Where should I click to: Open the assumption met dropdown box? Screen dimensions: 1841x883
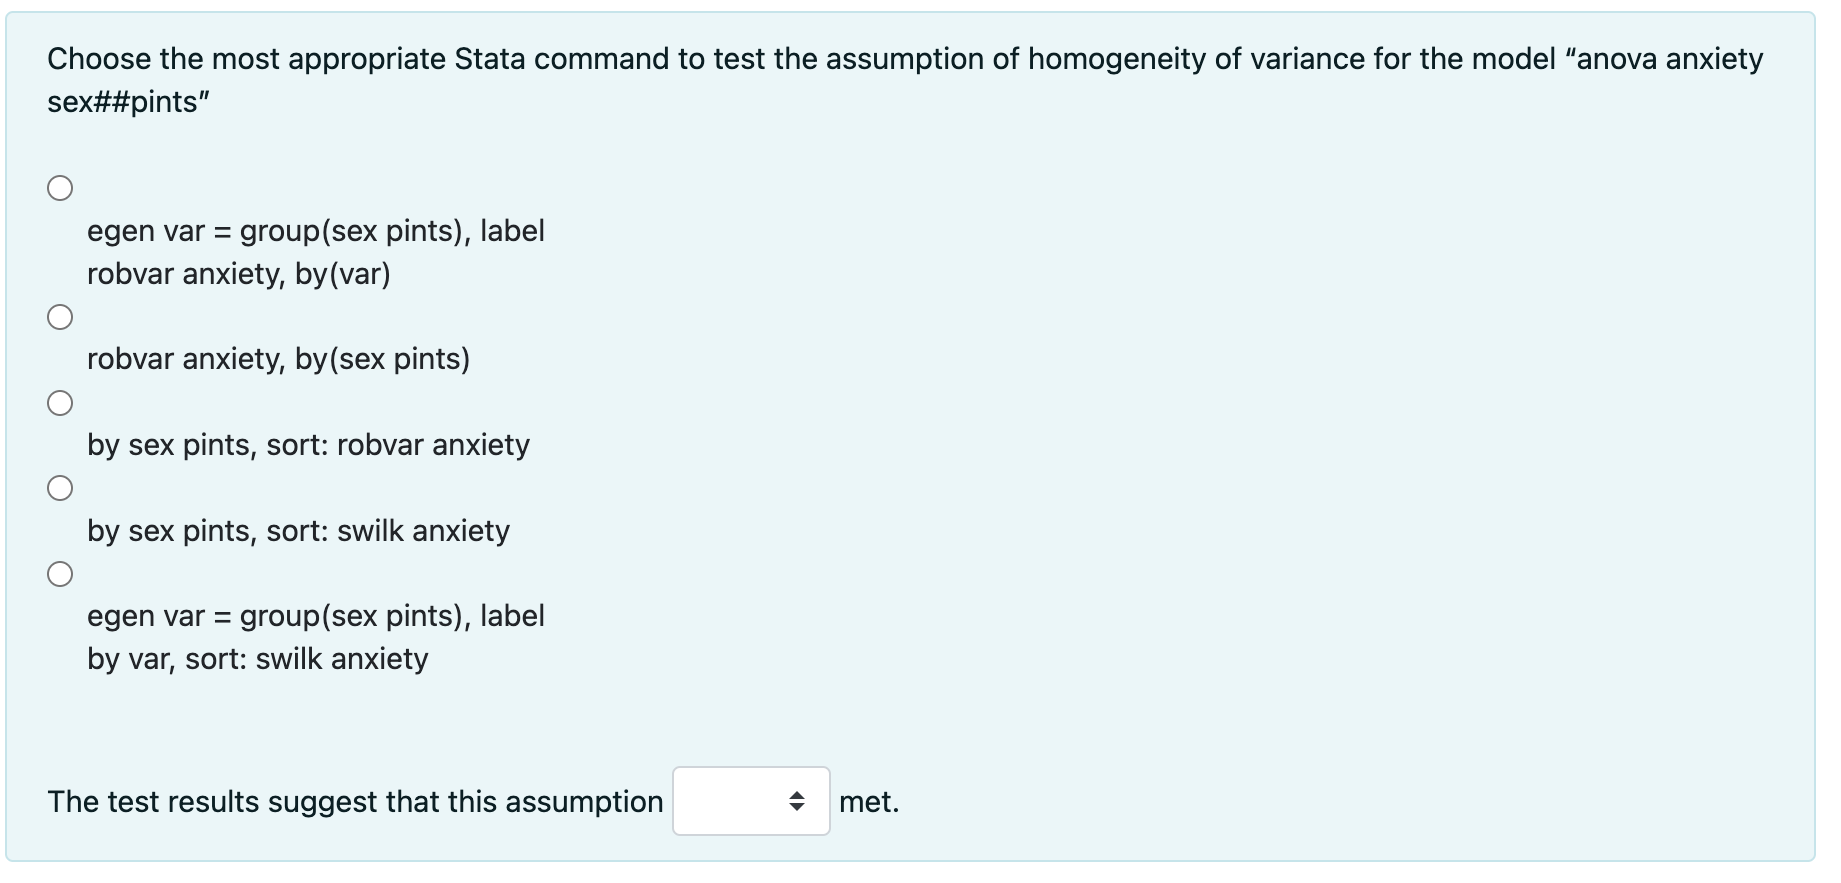point(751,801)
